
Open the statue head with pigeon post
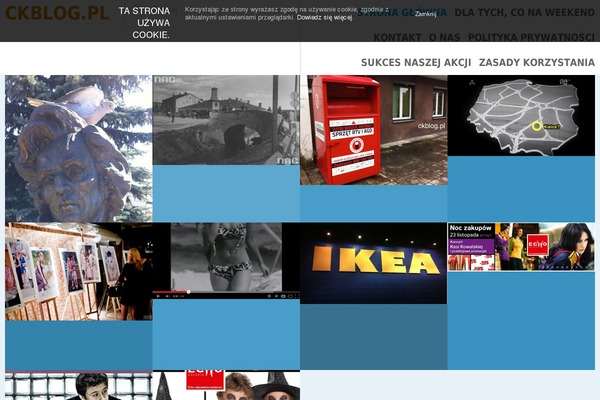[x=78, y=149]
